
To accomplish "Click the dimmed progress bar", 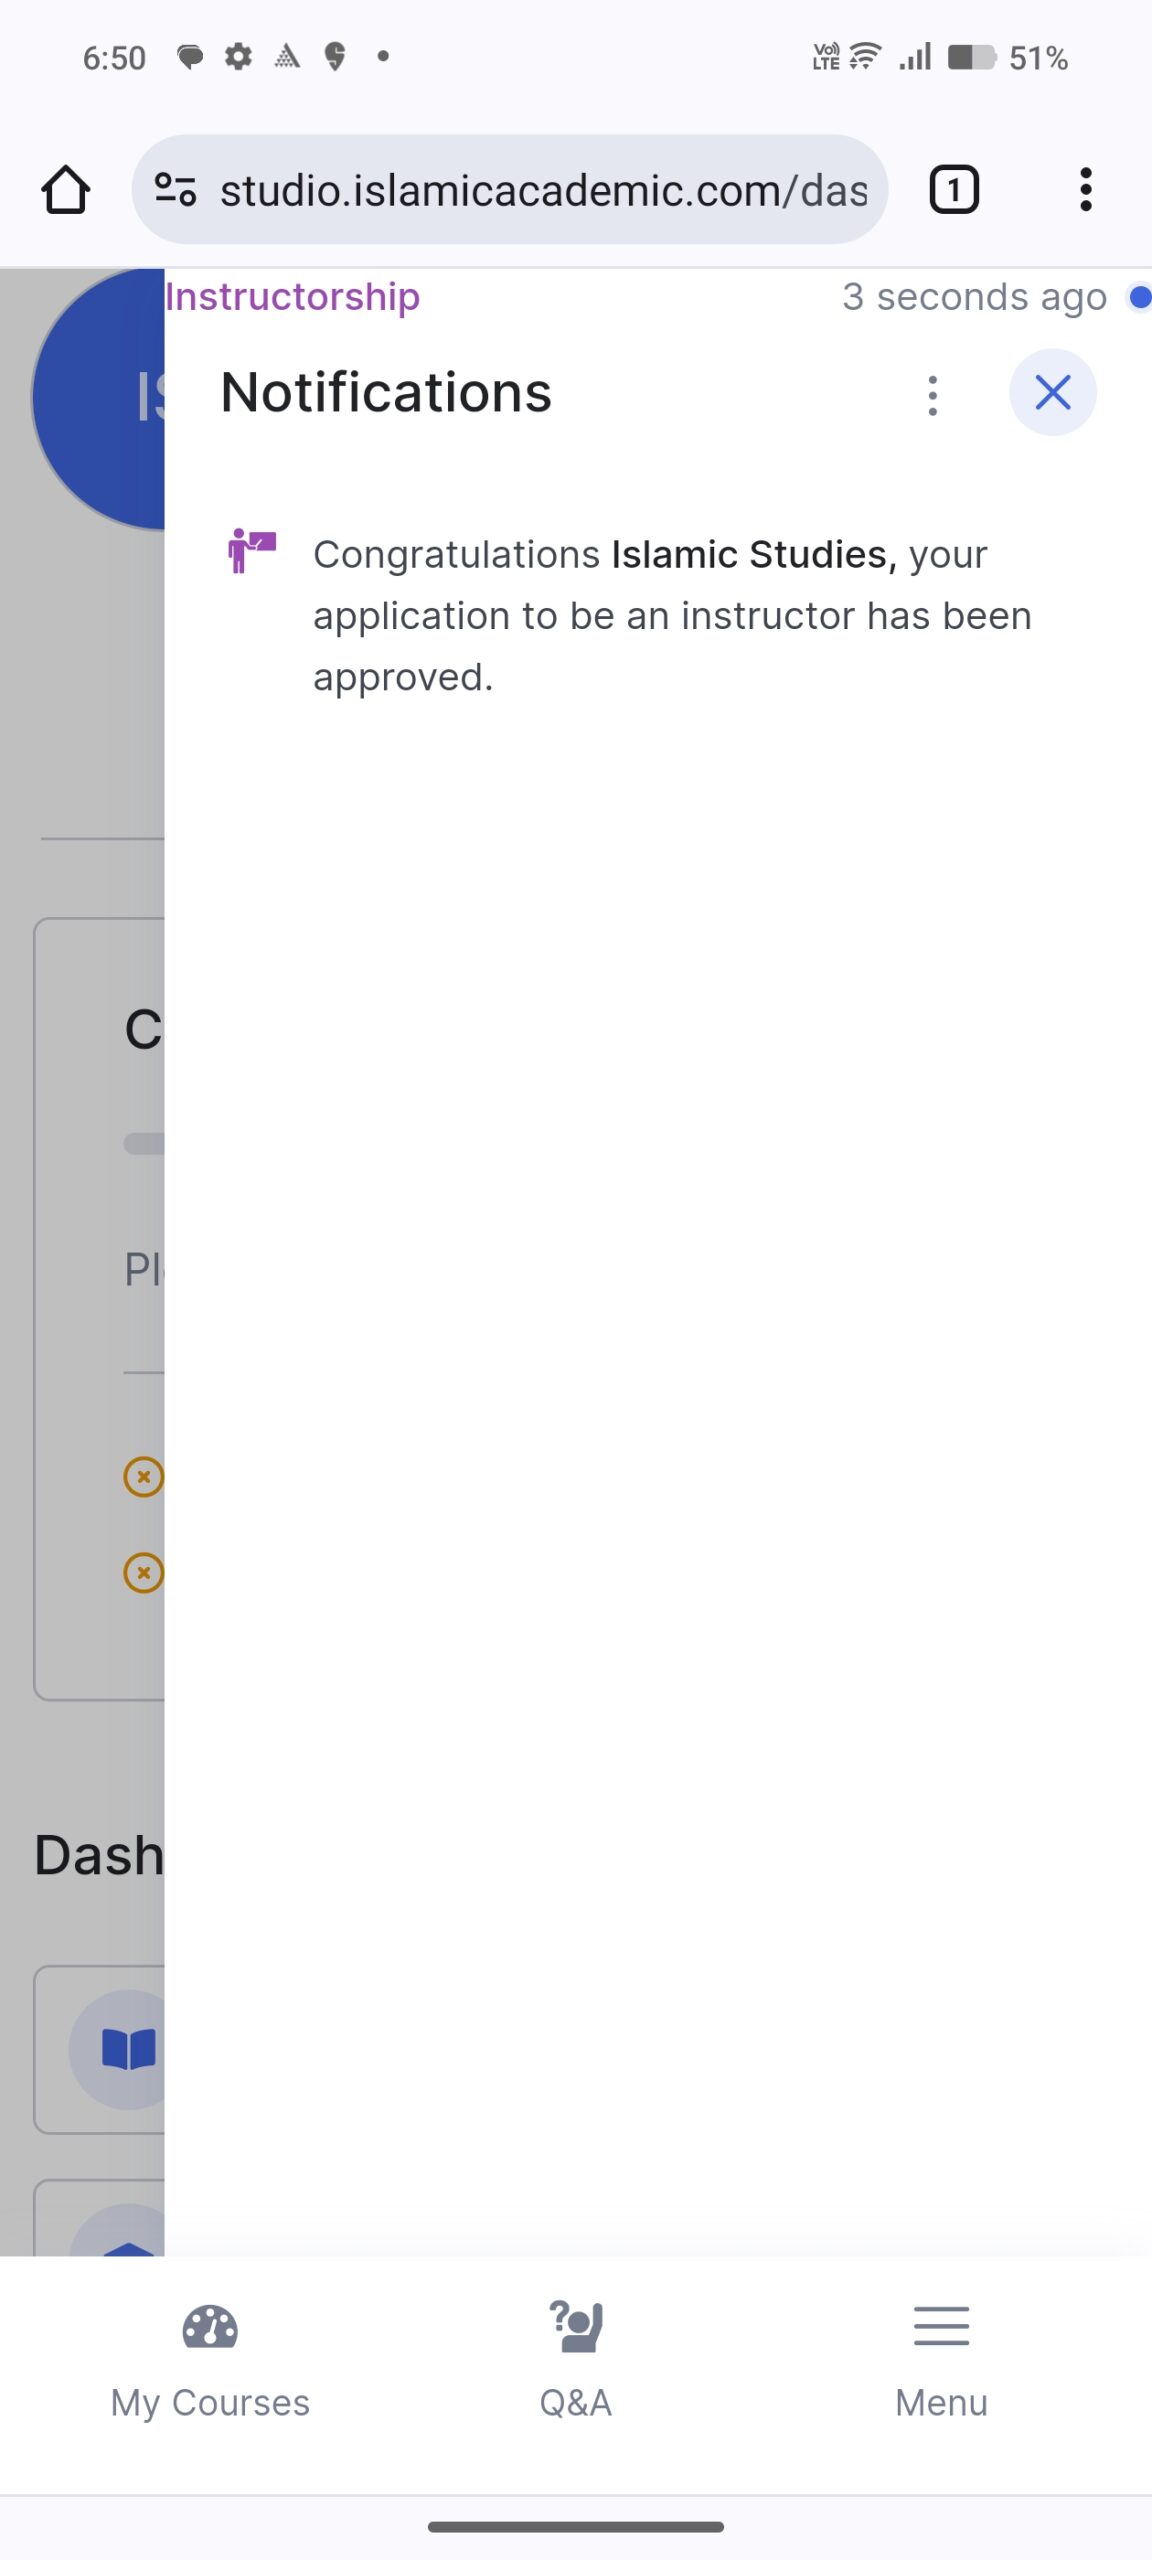I will click(144, 1144).
